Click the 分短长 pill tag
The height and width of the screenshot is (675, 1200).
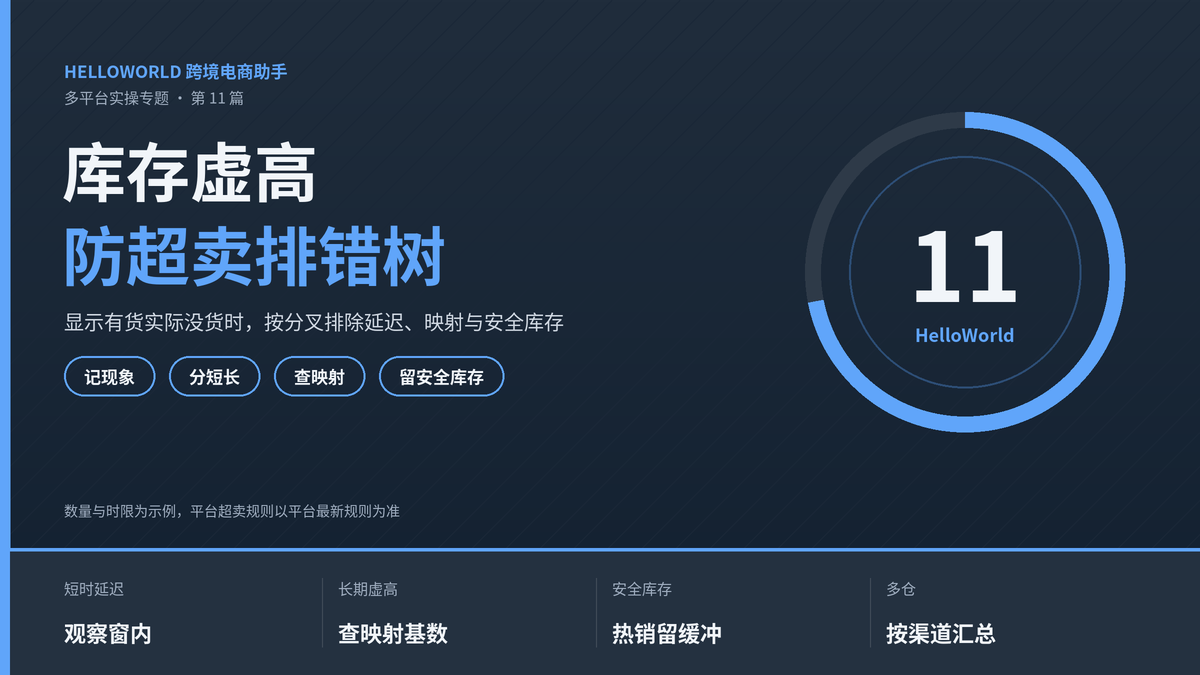[x=215, y=377]
